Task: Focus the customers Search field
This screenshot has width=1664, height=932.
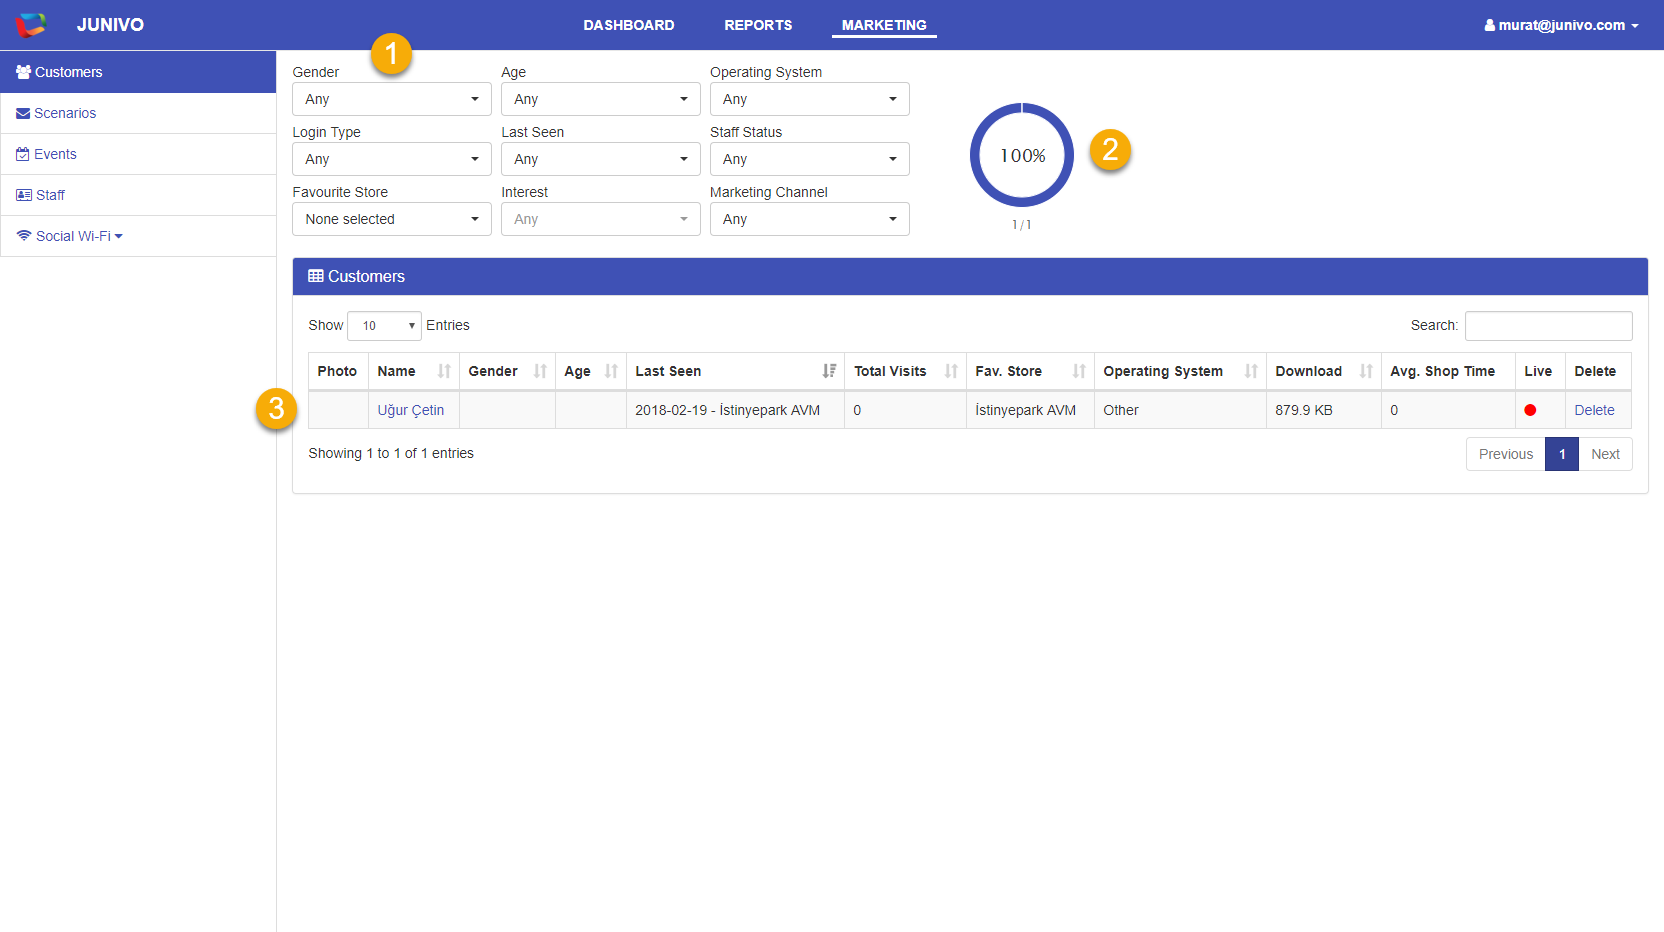Action: [1548, 326]
